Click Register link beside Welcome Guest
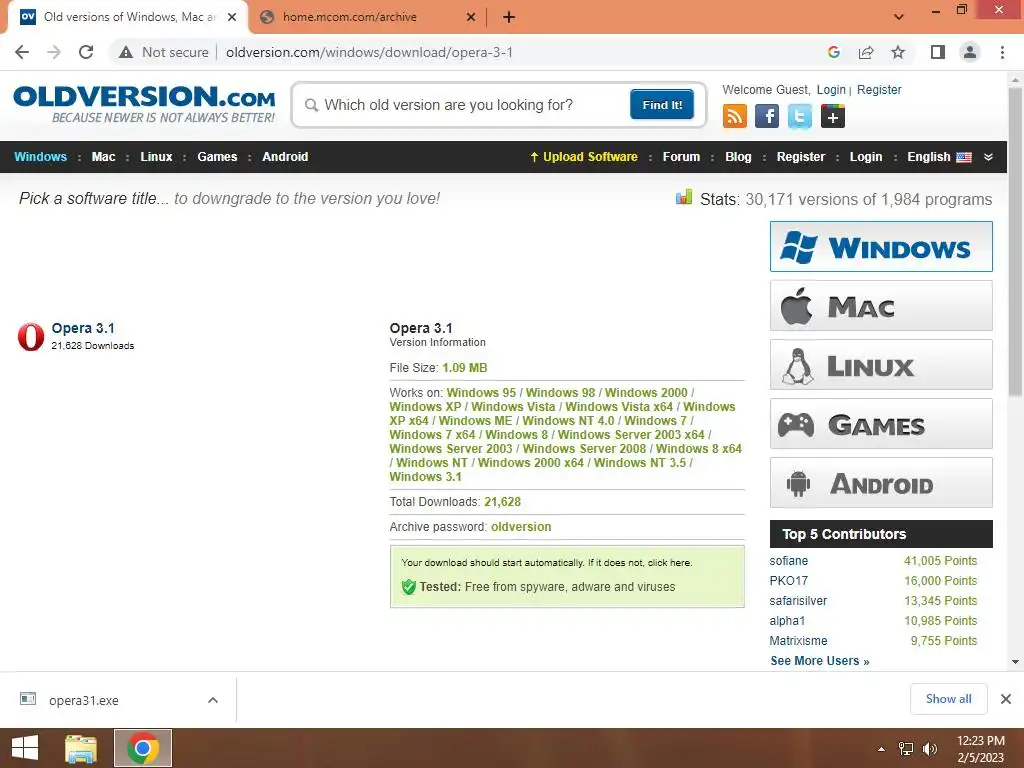 (879, 89)
